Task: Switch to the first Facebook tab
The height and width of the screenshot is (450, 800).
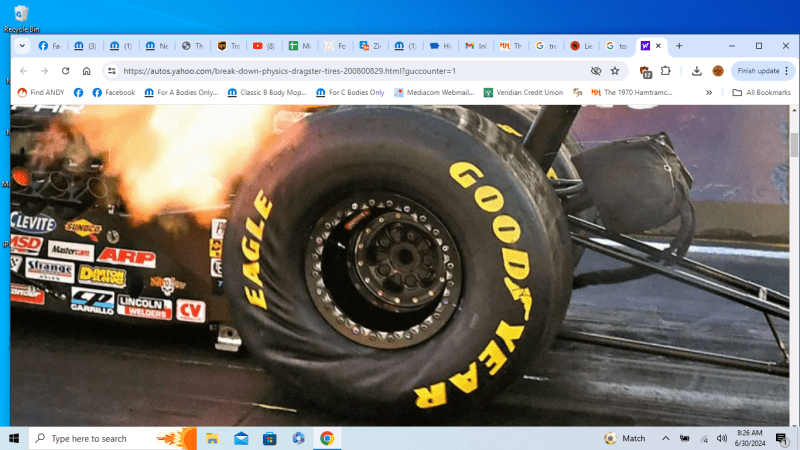Action: click(49, 46)
